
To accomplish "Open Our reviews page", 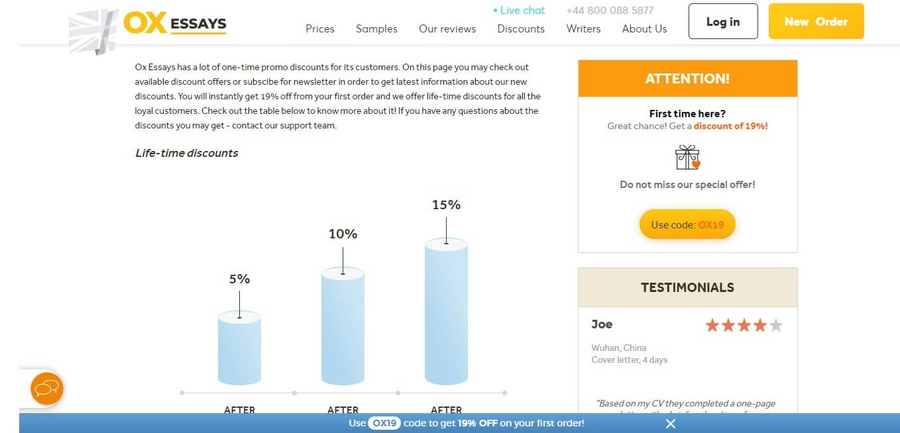I will 447,29.
